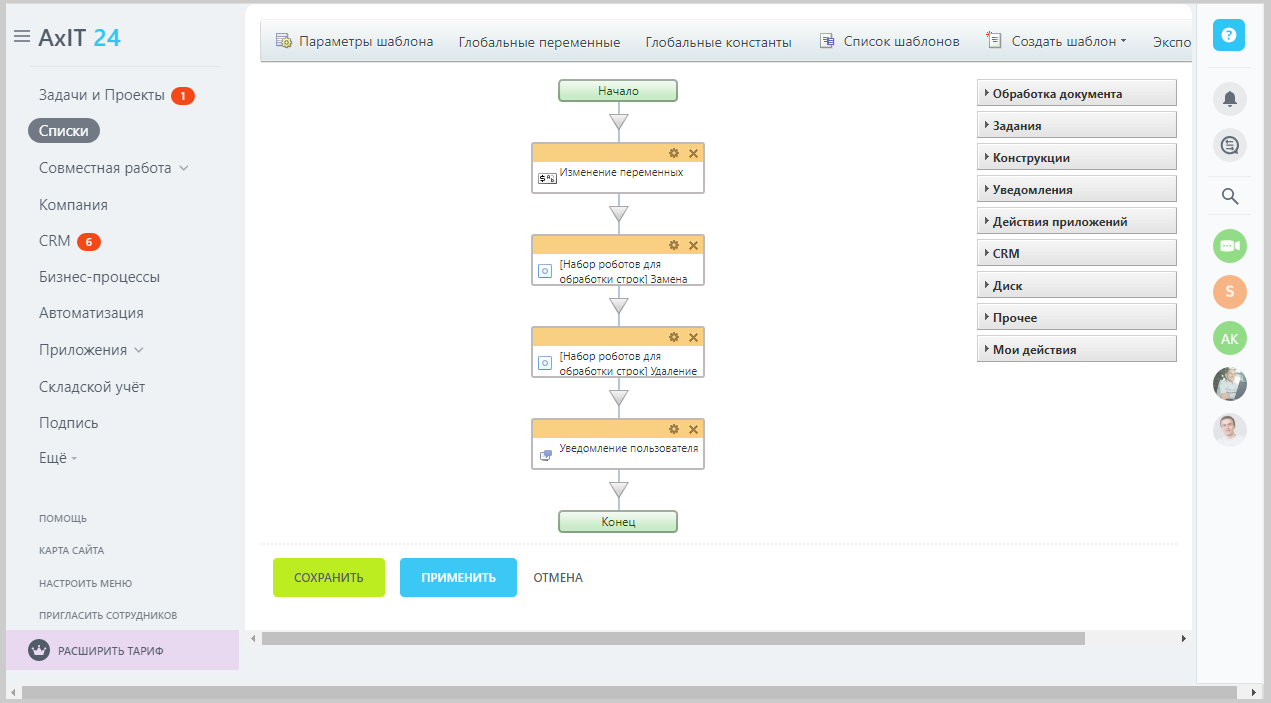This screenshot has width=1271, height=703.
Task: Open the Ещё sidebar dropdown
Action: 58,458
